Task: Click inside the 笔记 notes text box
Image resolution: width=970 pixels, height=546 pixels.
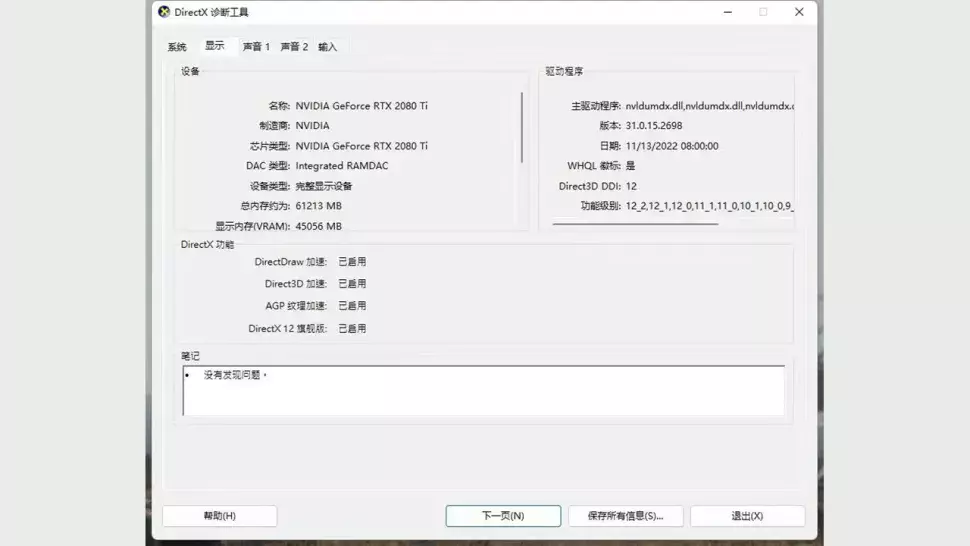Action: point(483,391)
